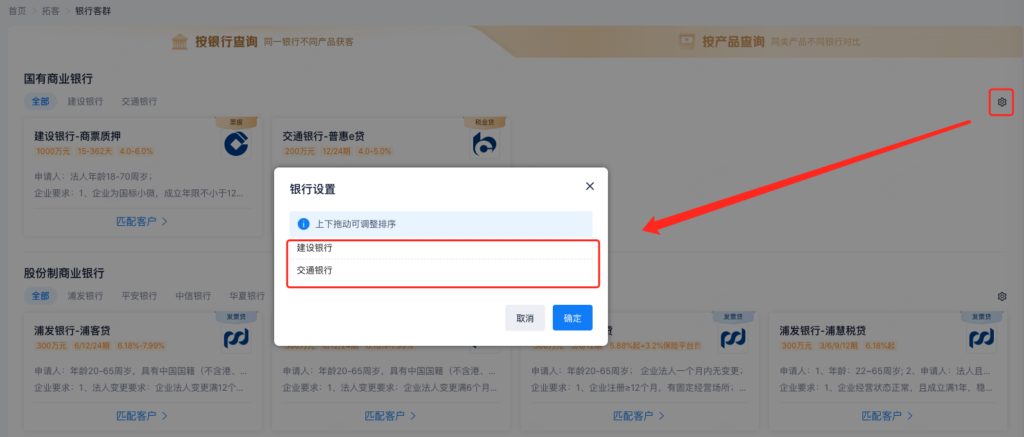Image resolution: width=1024 pixels, height=437 pixels.
Task: Filter state-owned banks by 交通银行
Action: tap(139, 102)
